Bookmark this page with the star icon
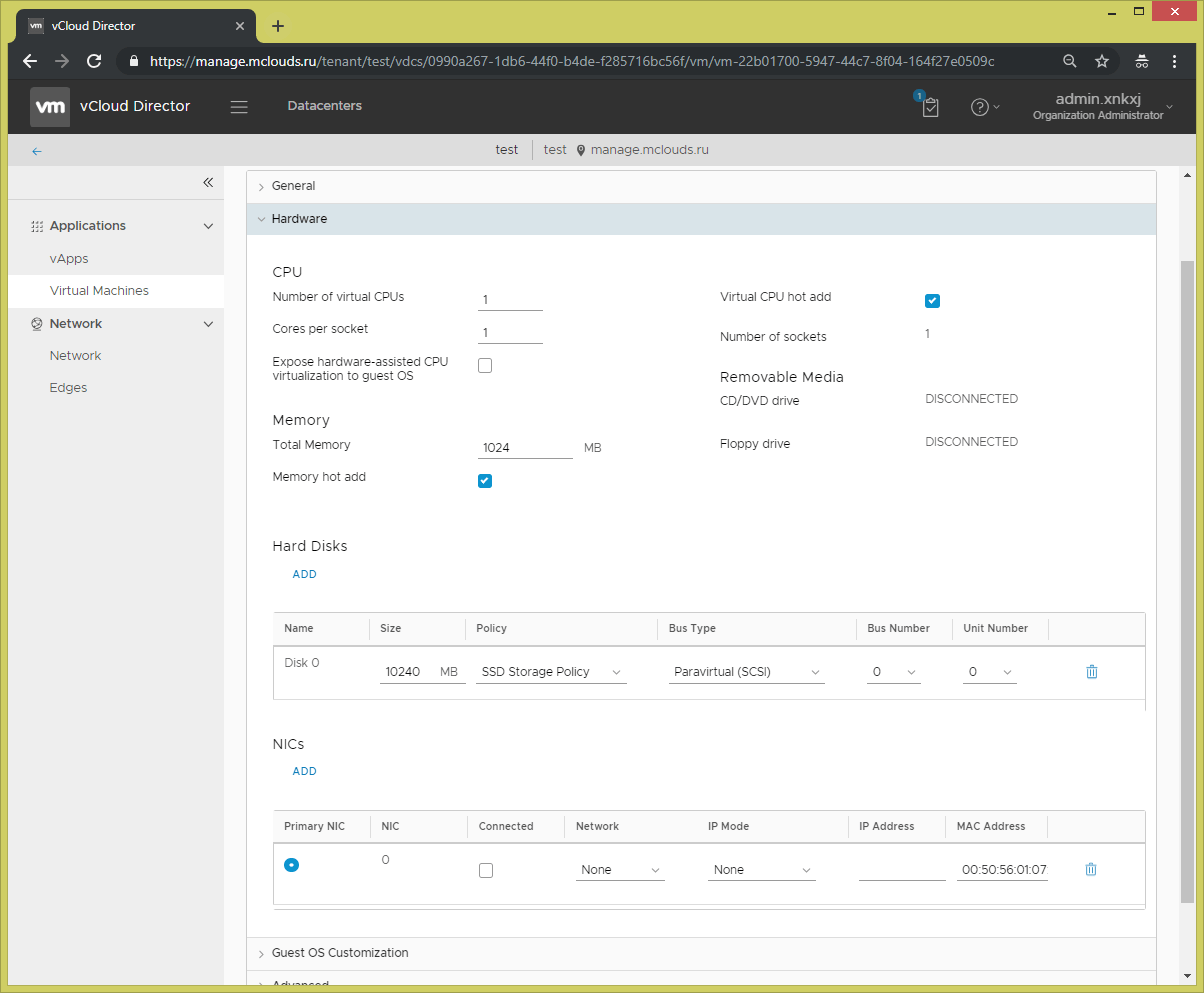The image size is (1204, 993). [x=1102, y=61]
